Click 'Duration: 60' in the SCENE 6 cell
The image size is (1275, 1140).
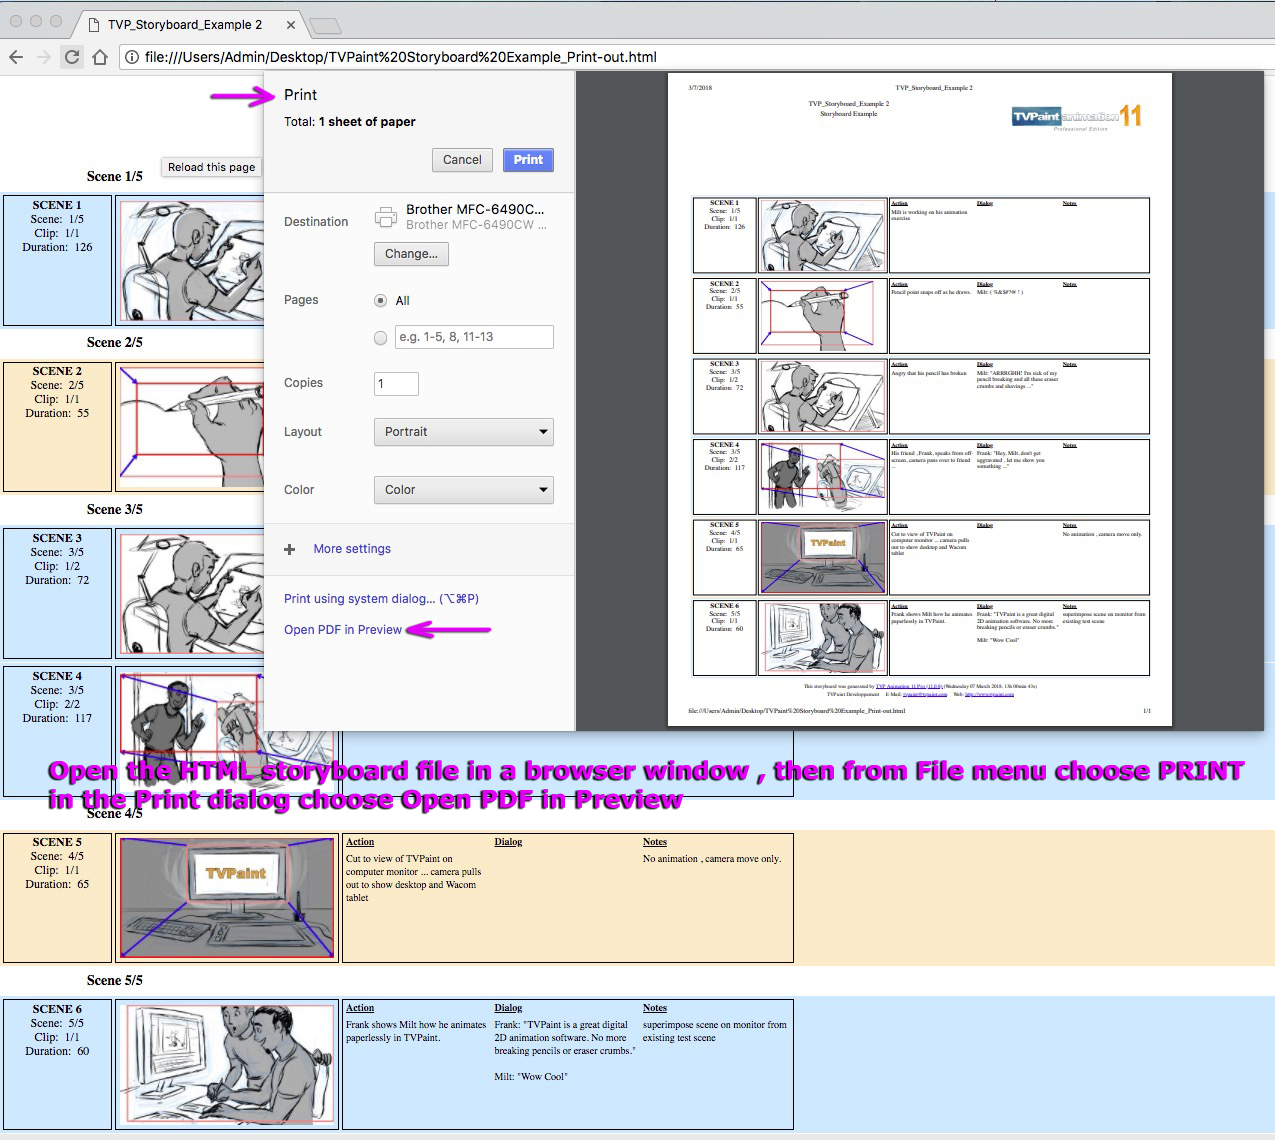point(57,1051)
